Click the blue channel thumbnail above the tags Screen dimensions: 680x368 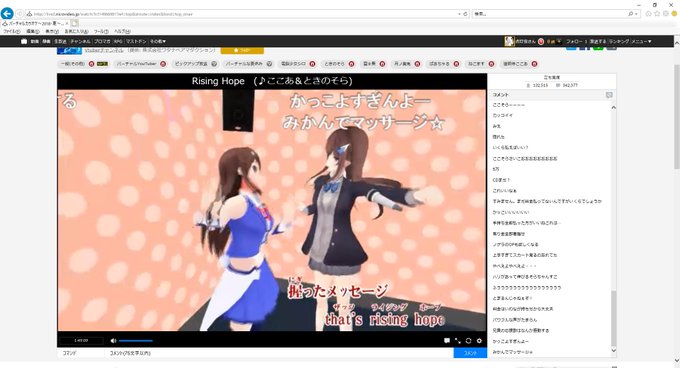pos(69,51)
